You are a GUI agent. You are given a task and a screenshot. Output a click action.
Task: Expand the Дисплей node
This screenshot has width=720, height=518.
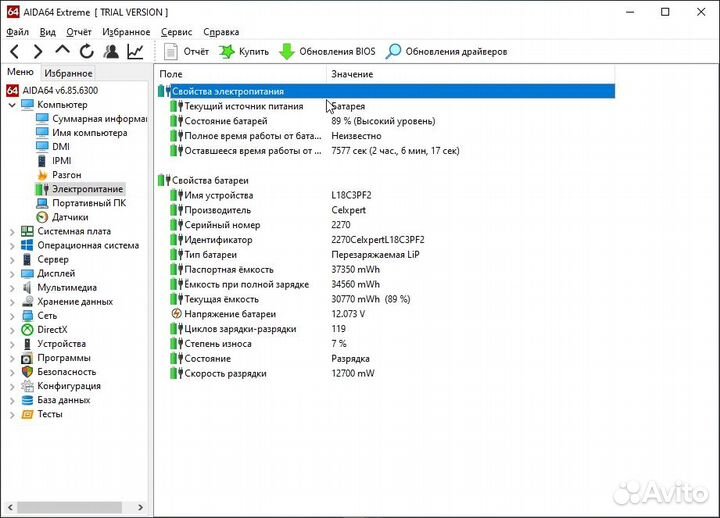[x=12, y=274]
